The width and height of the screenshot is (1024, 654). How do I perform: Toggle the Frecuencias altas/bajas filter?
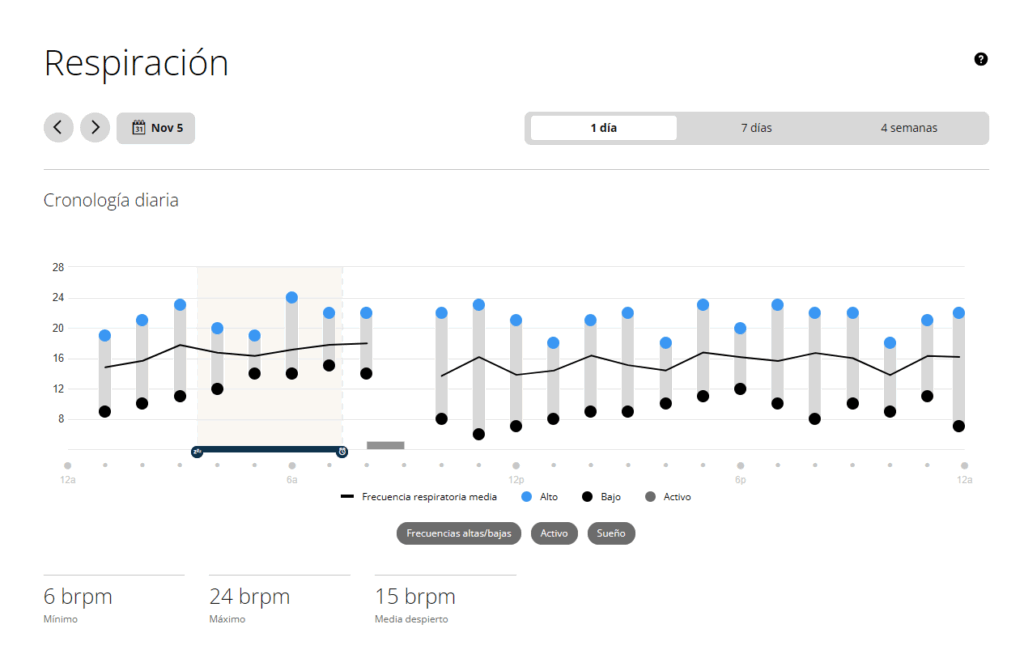pos(459,533)
